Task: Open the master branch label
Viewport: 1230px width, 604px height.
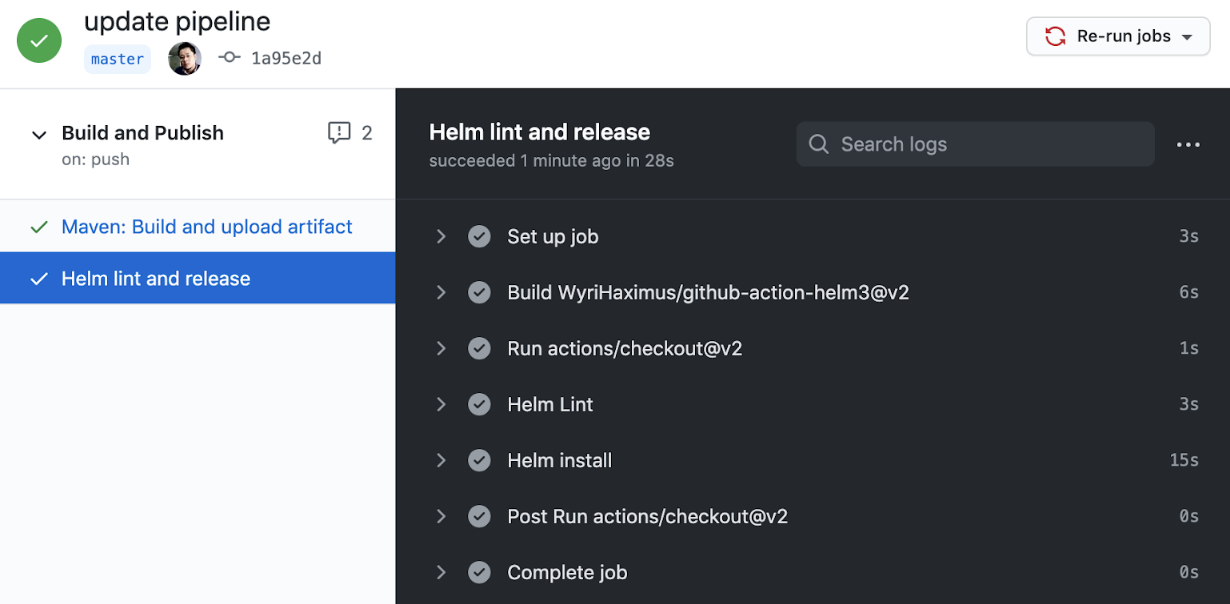Action: coord(117,59)
